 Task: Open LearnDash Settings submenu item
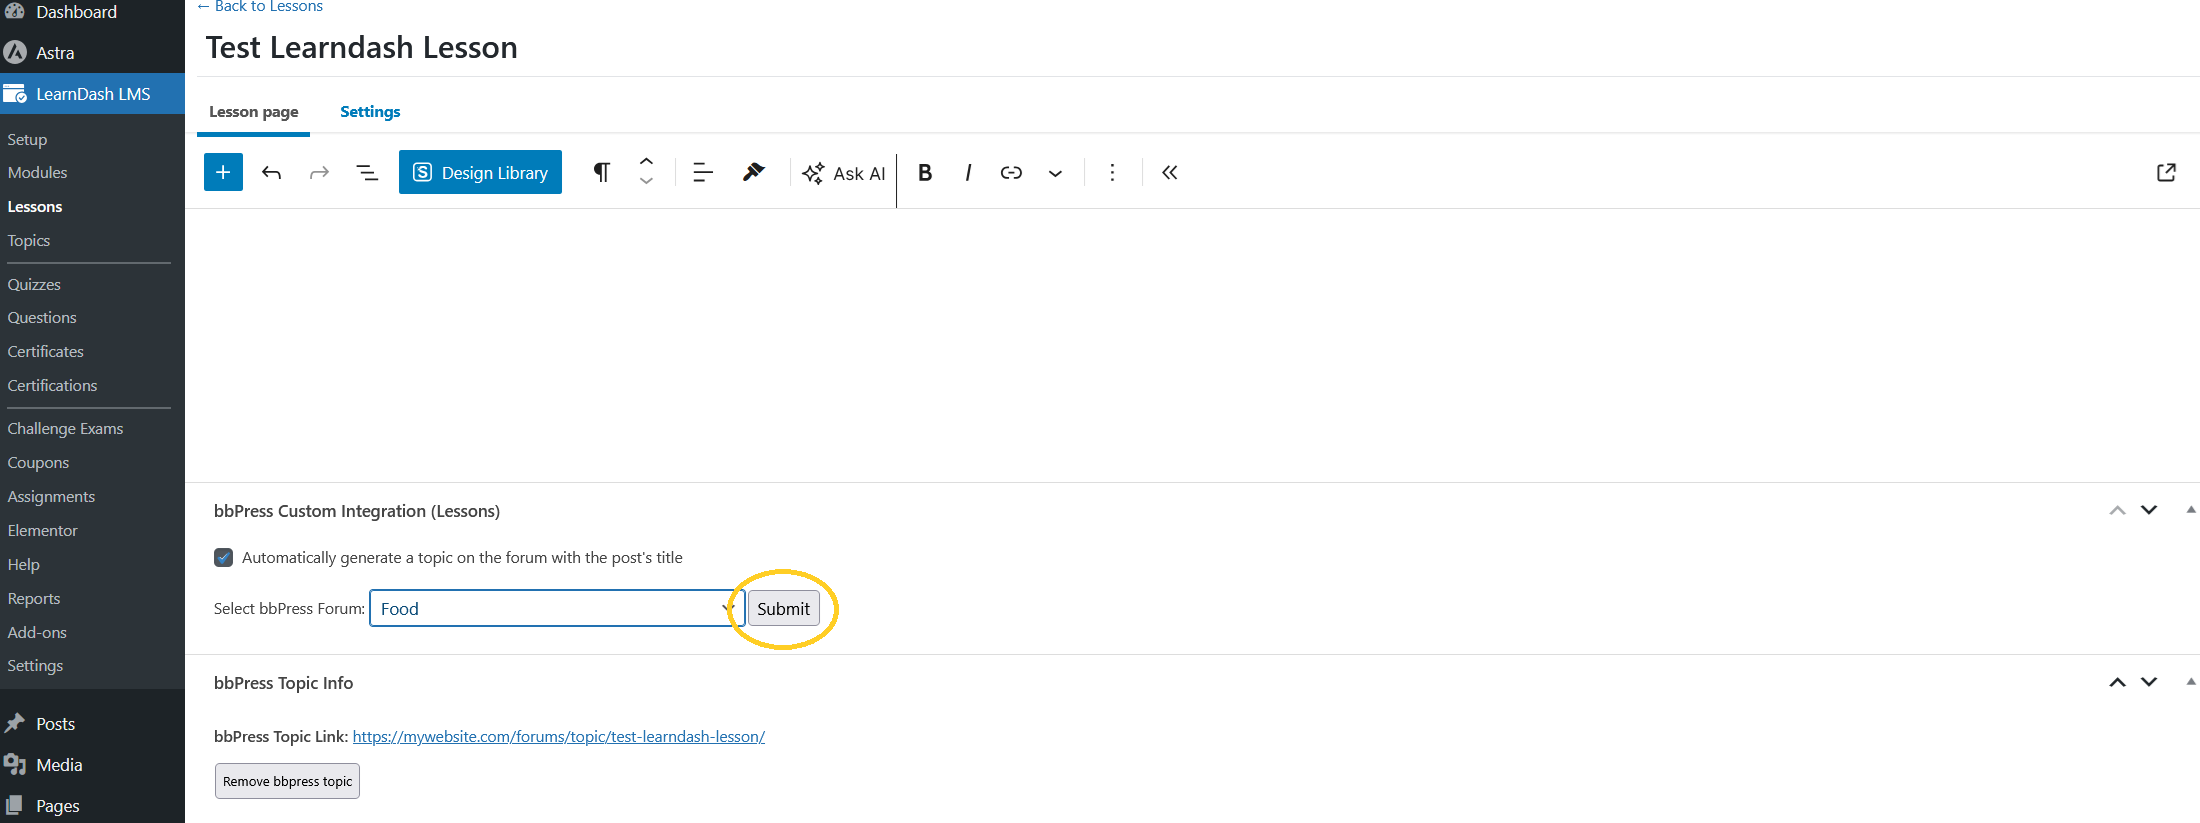35,665
